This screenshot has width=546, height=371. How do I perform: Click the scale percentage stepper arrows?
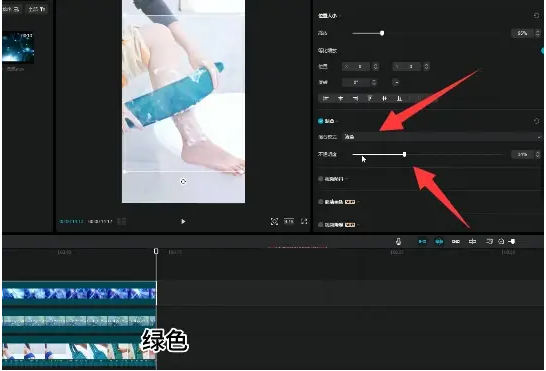538,33
